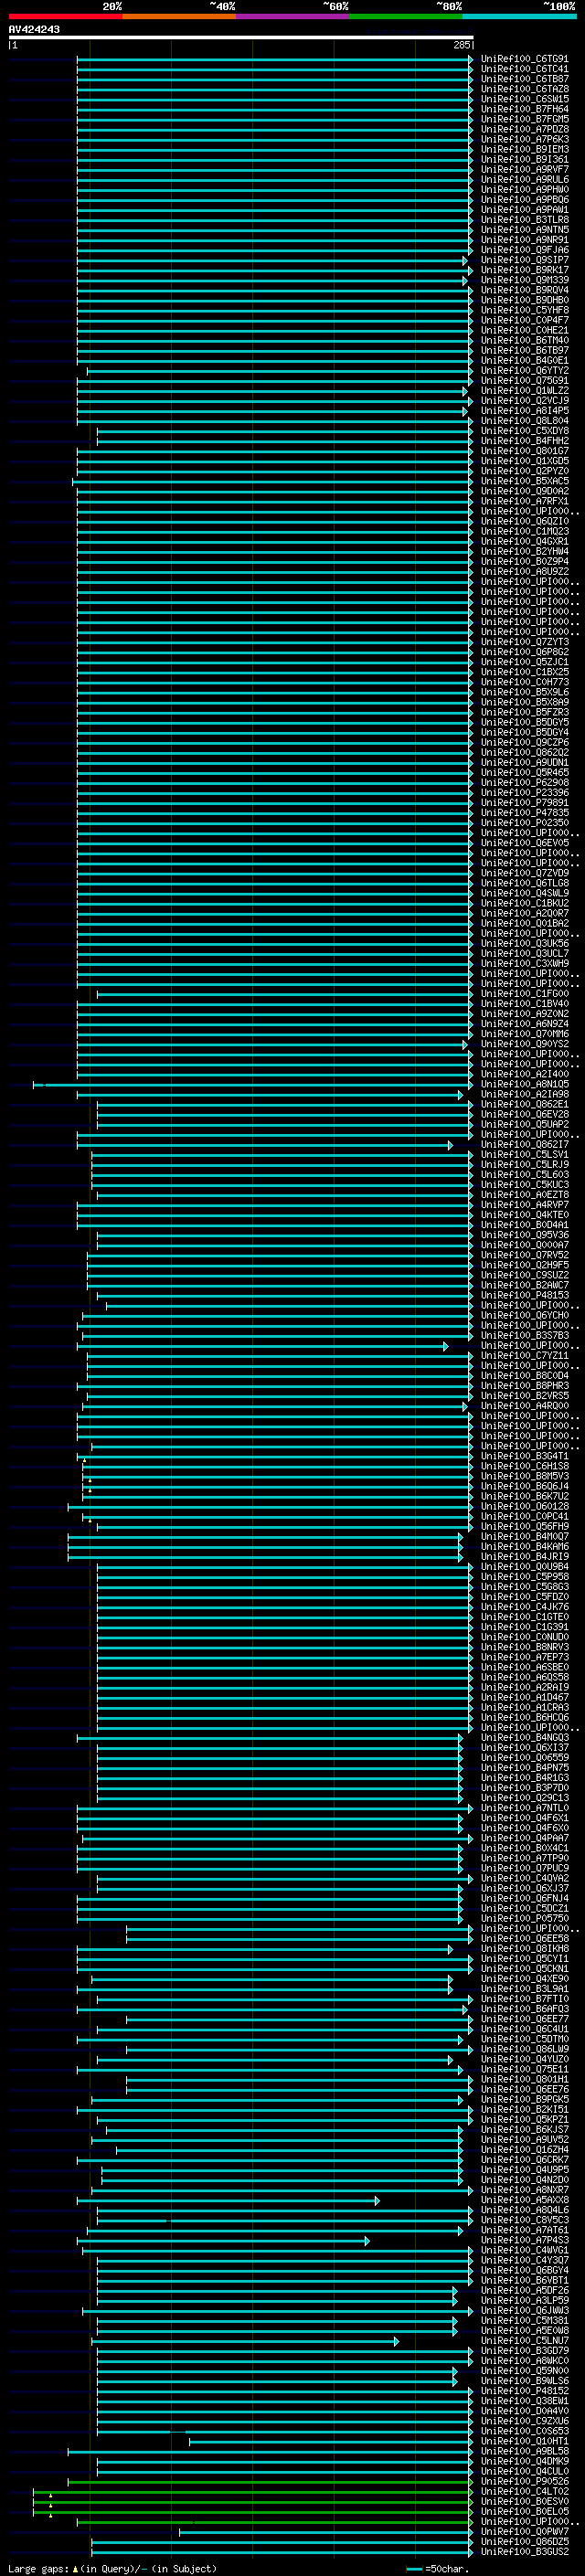Screen dimensions: 585x2576
Task: Select the UniRef100_B4M0Q7 label
Action: (x=524, y=1537)
